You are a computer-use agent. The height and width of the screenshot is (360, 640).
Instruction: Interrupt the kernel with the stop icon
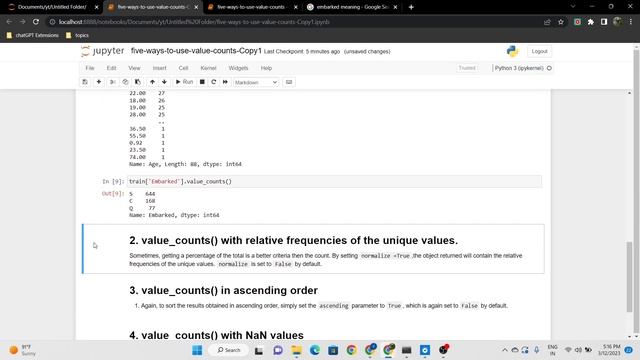click(x=202, y=82)
